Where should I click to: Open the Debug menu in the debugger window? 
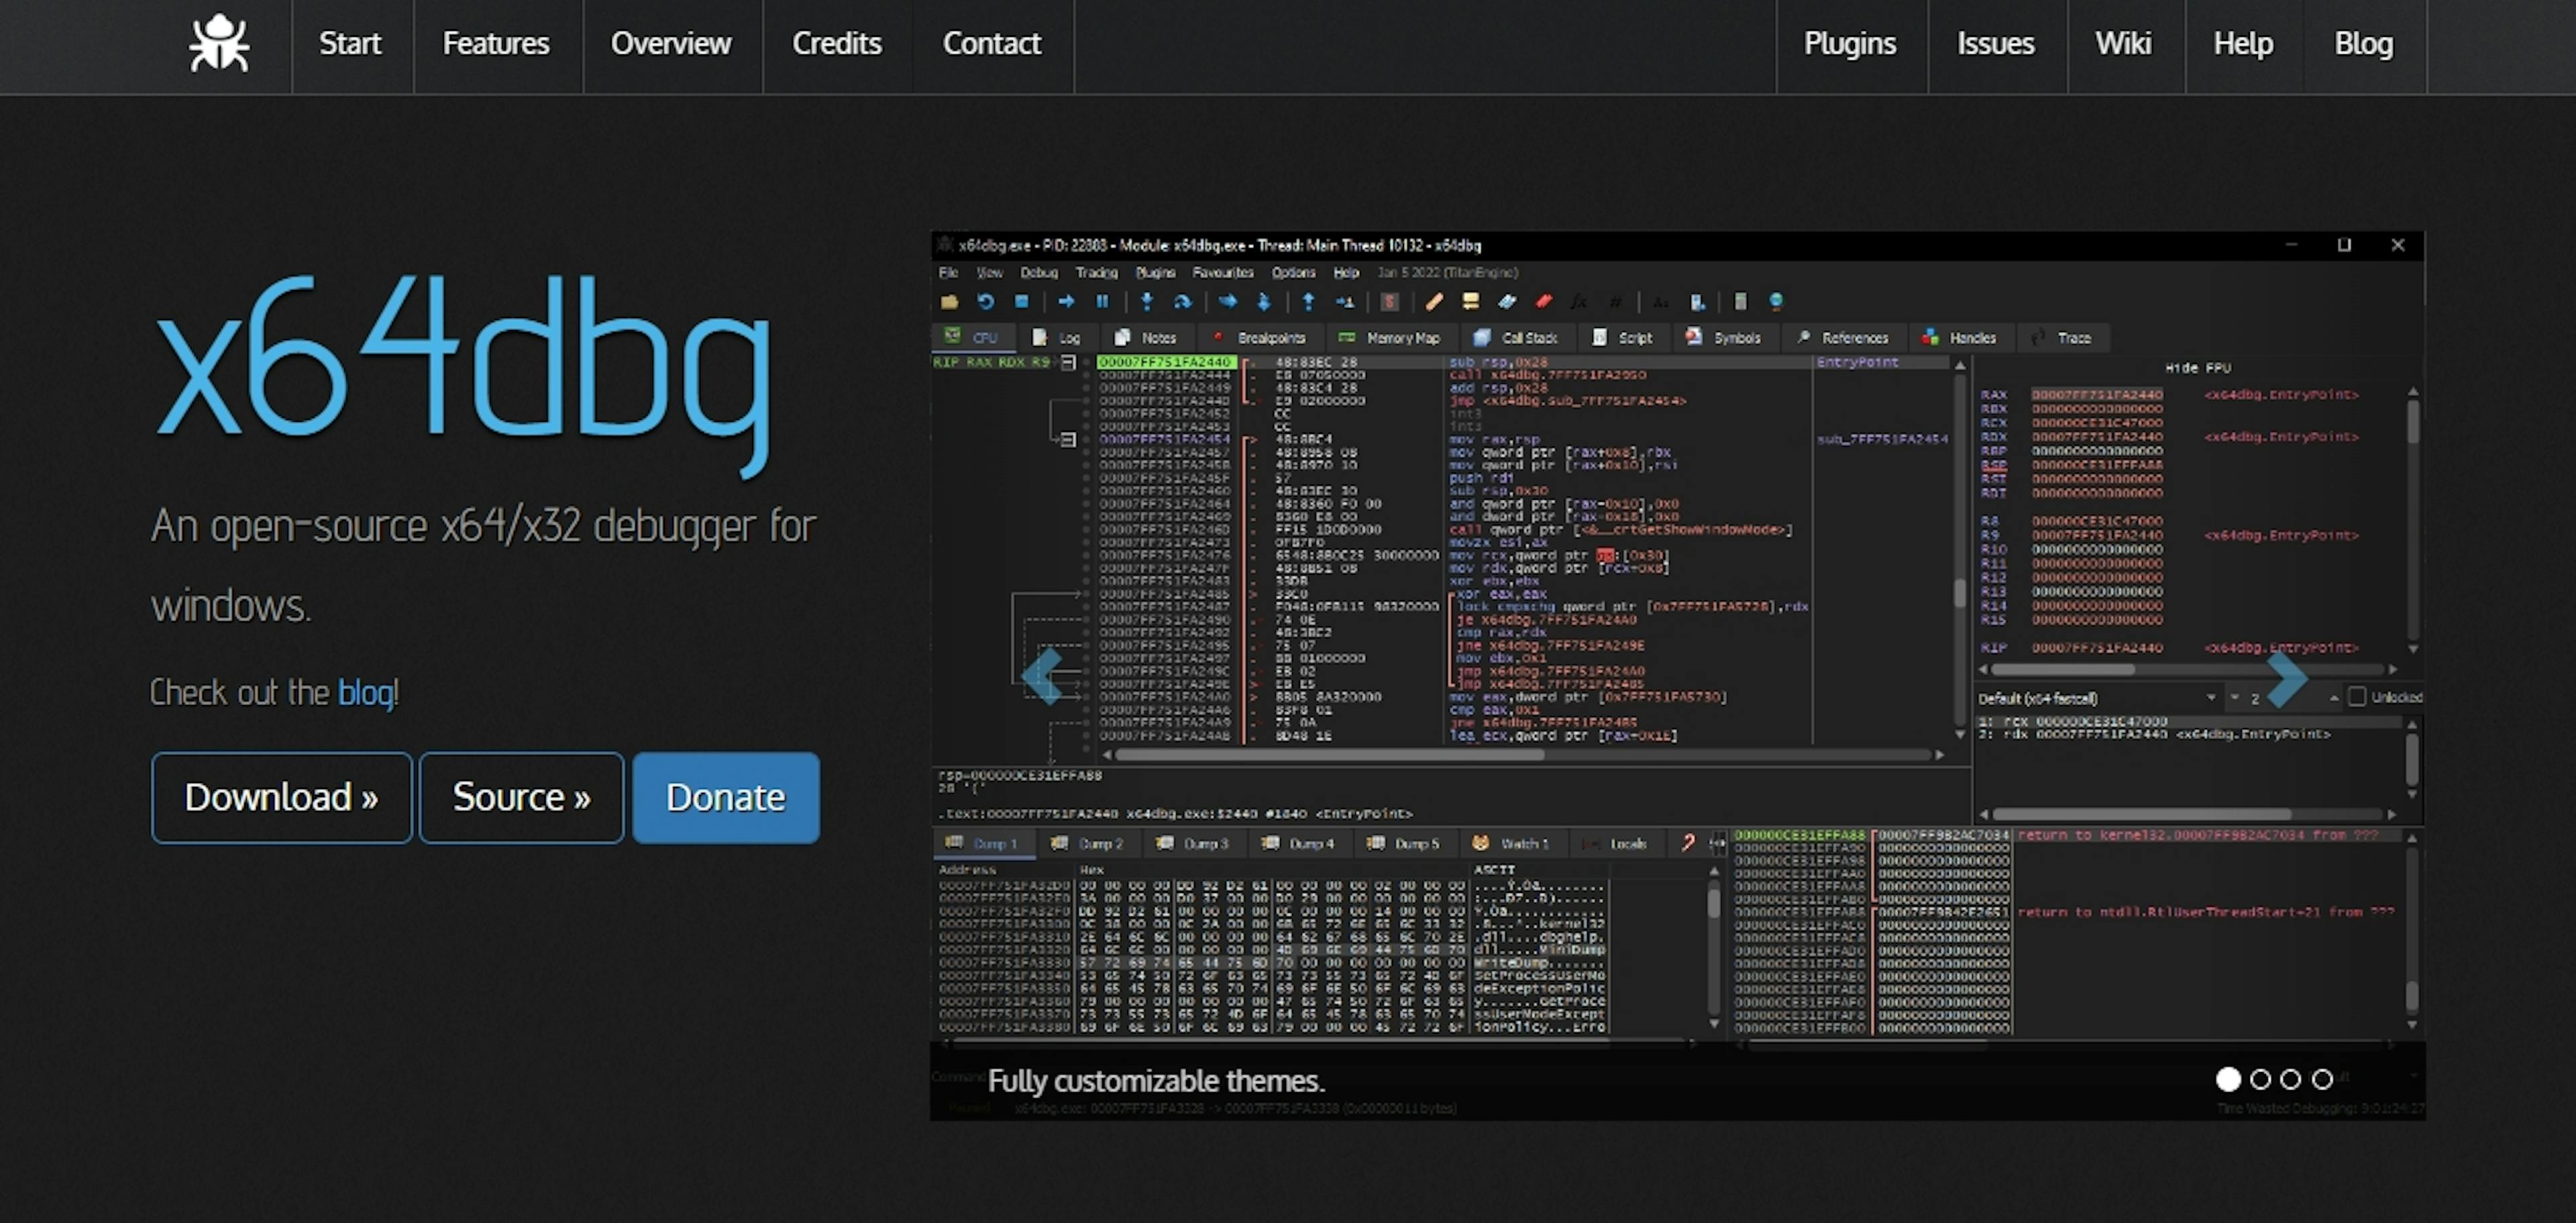point(1039,272)
